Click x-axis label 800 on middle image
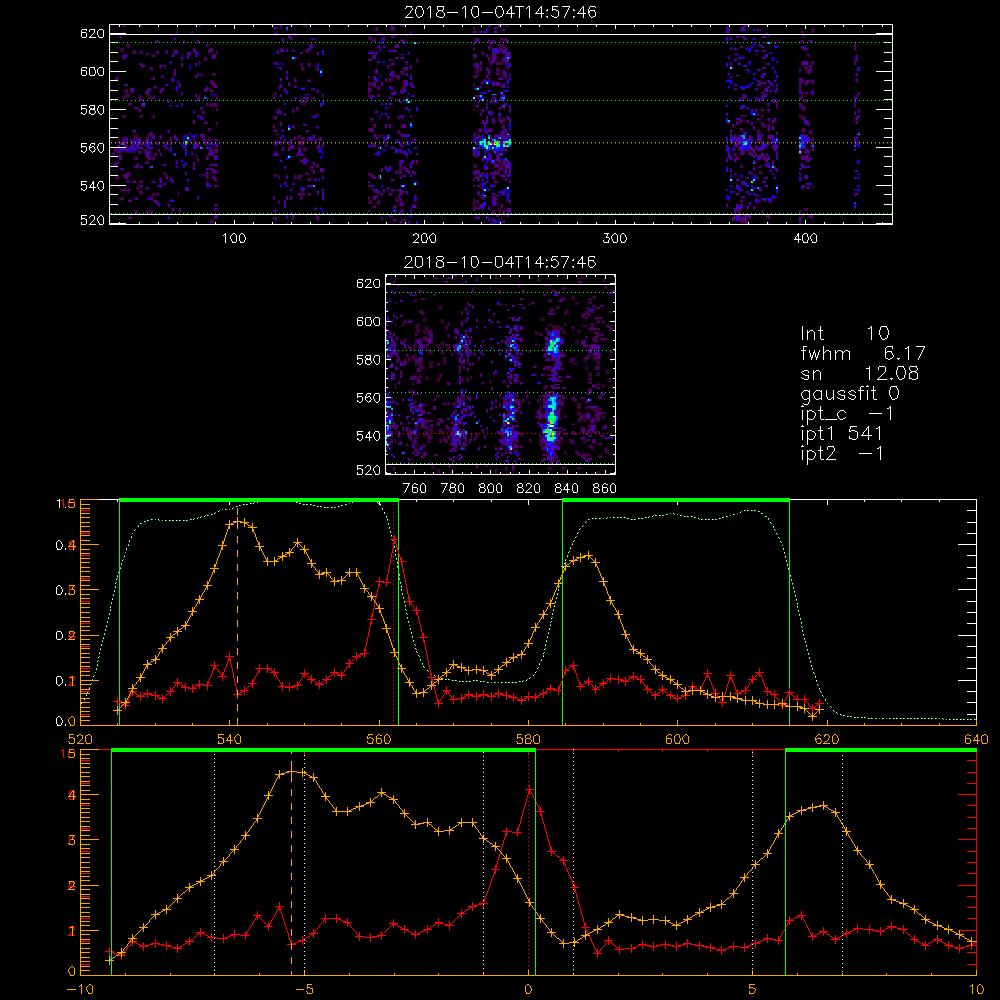1000x1000 pixels. (490, 489)
